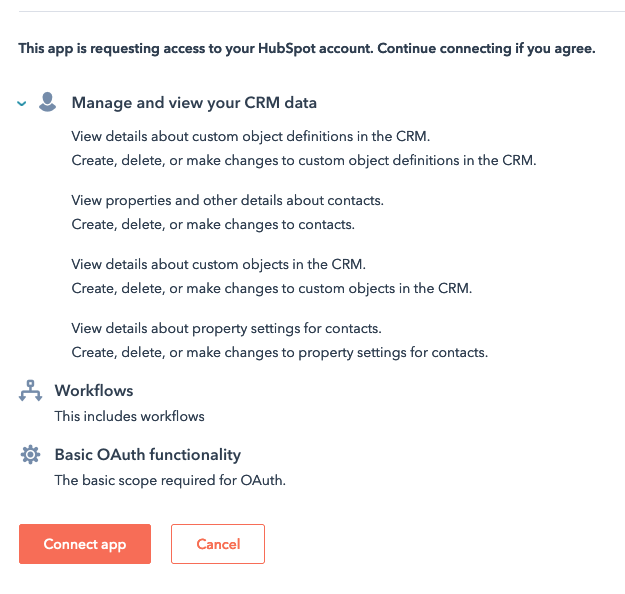Click 'Create, delete, or make changes to custom objects' line

[272, 288]
